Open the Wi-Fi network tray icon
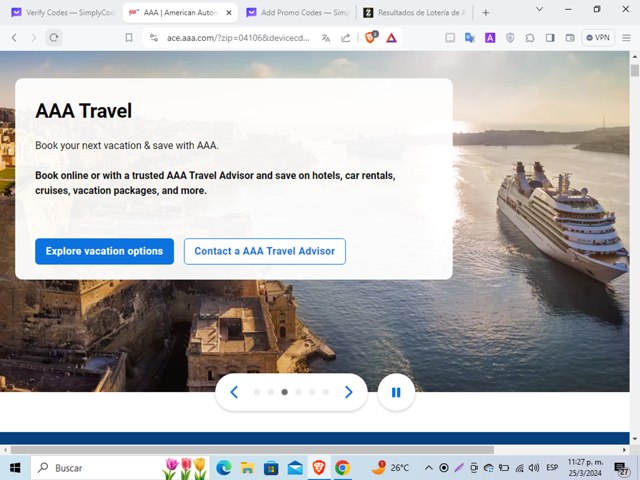The width and height of the screenshot is (640, 480). coord(520,468)
